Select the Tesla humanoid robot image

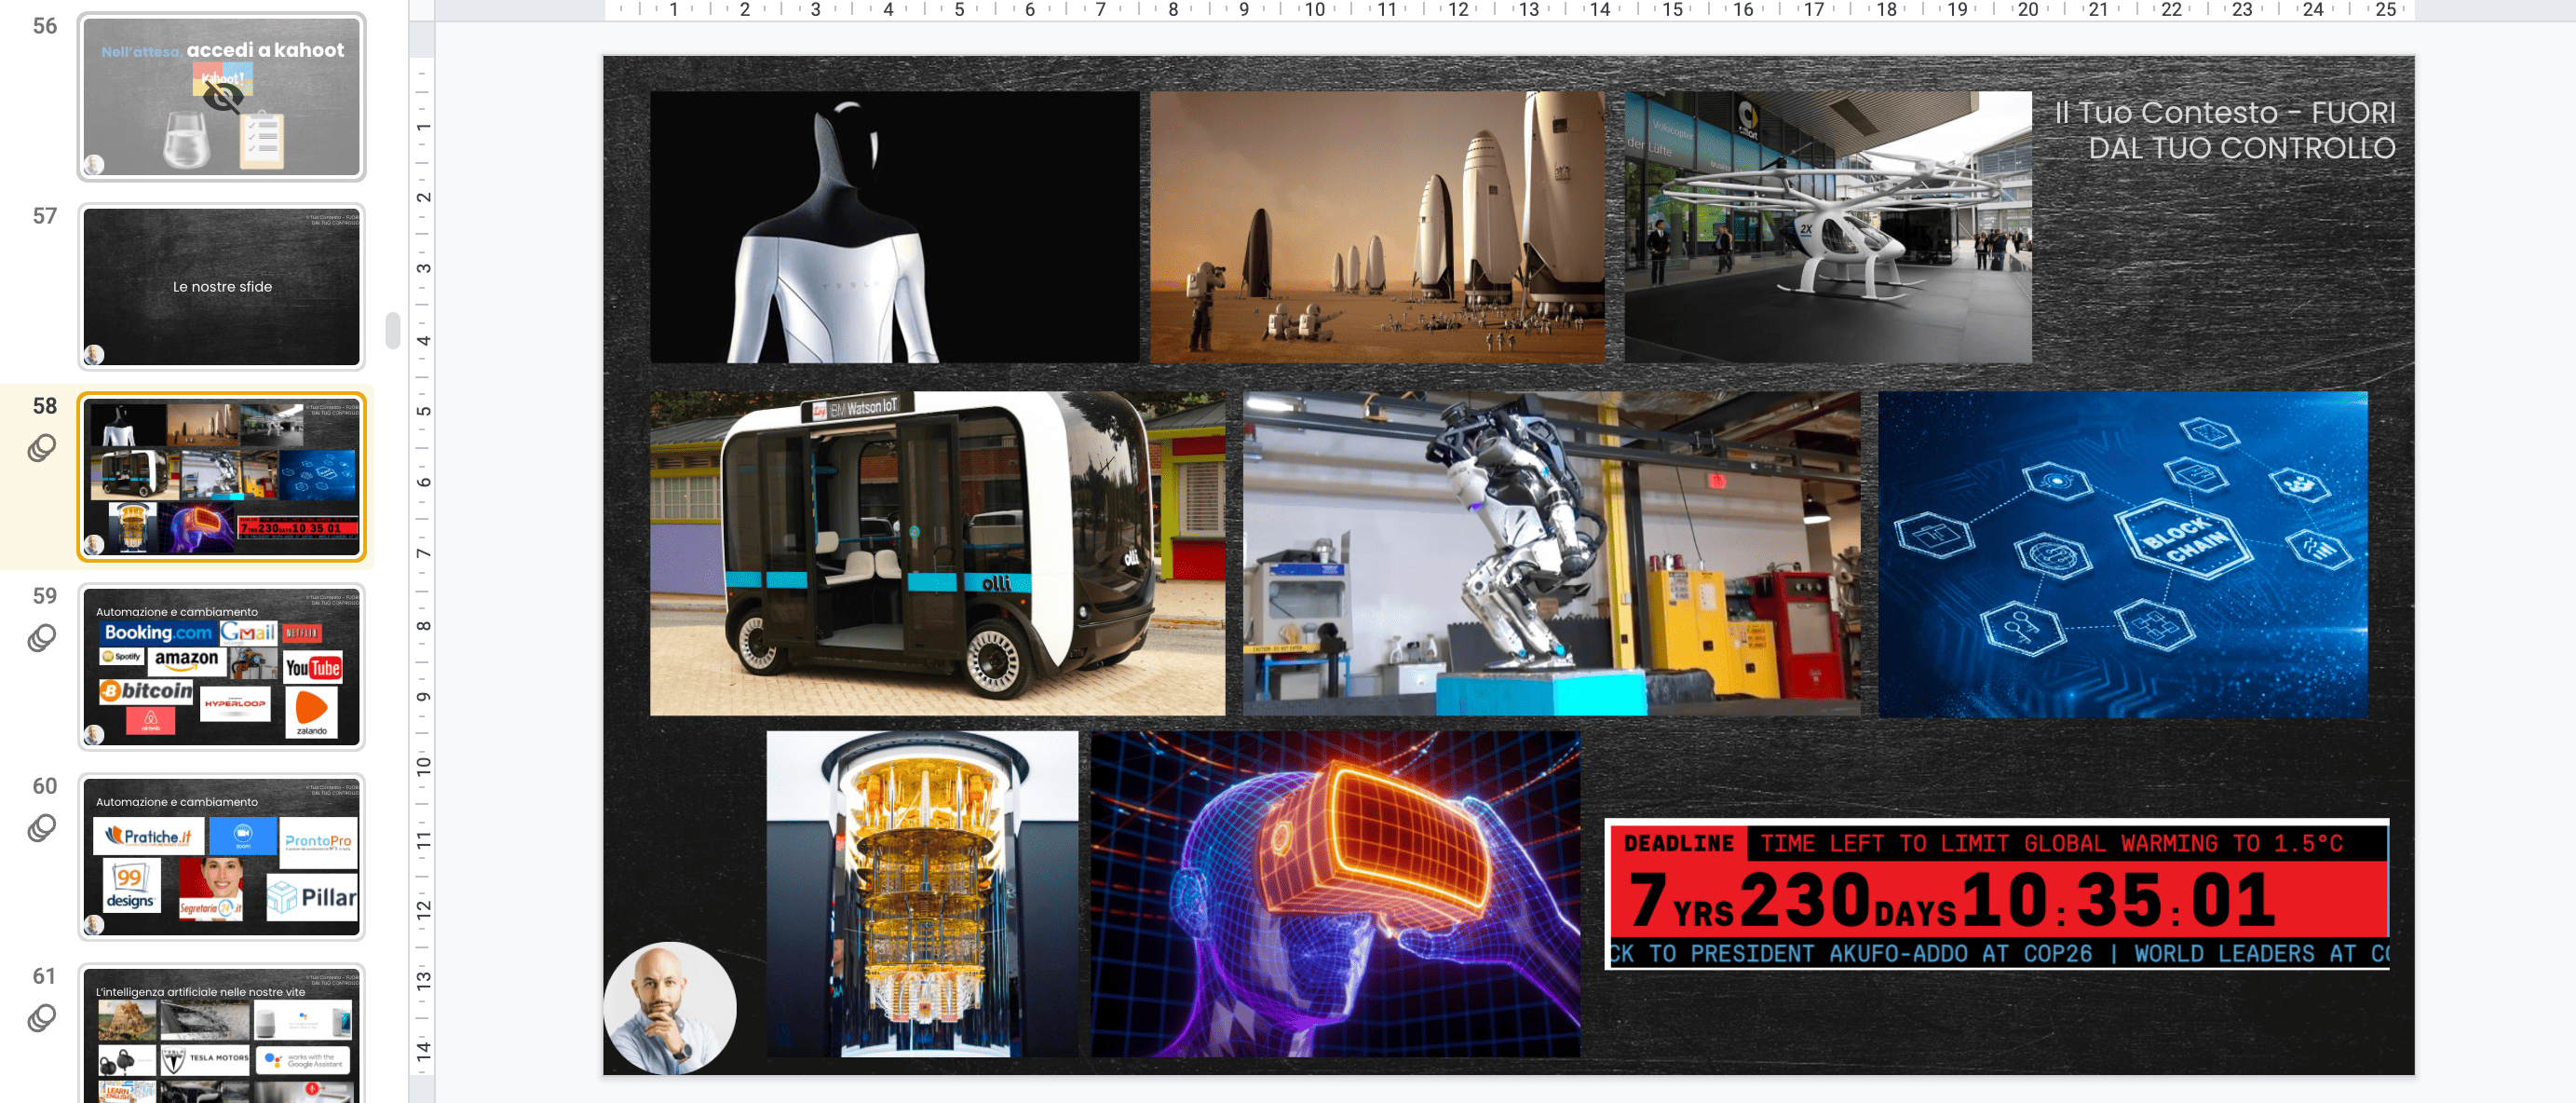click(894, 227)
